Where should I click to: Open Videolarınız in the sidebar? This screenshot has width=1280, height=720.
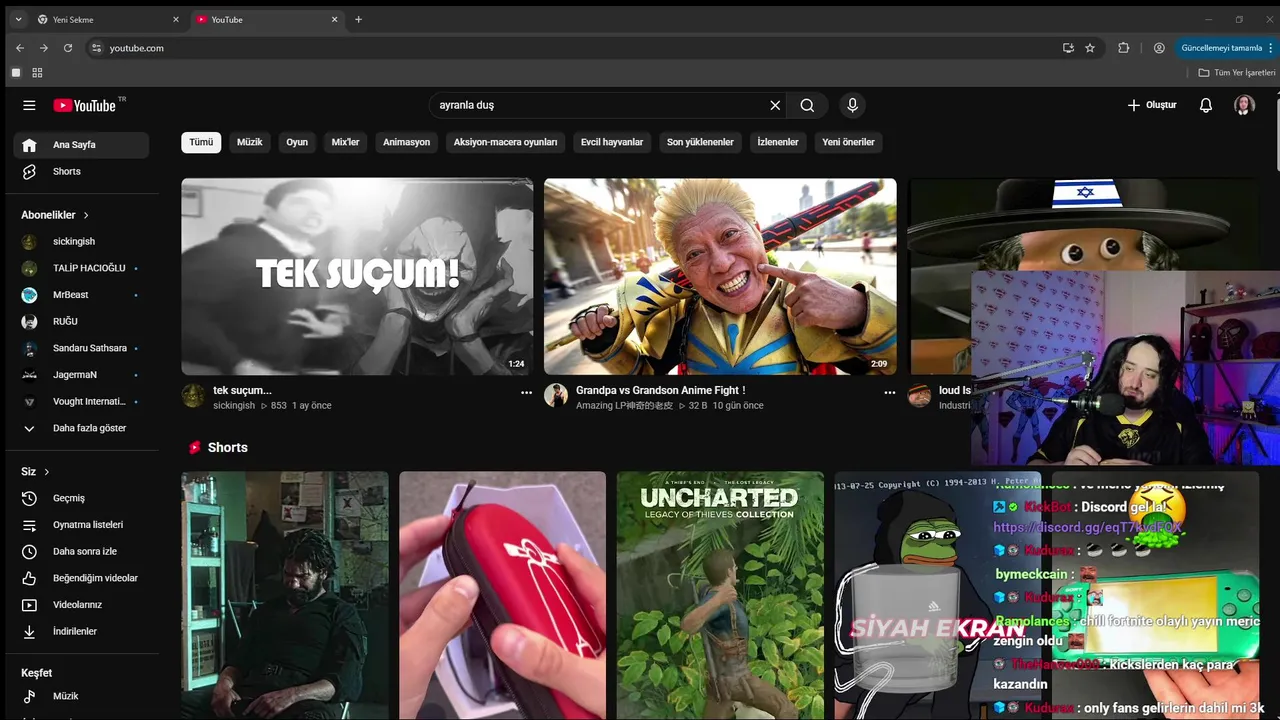pyautogui.click(x=81, y=605)
